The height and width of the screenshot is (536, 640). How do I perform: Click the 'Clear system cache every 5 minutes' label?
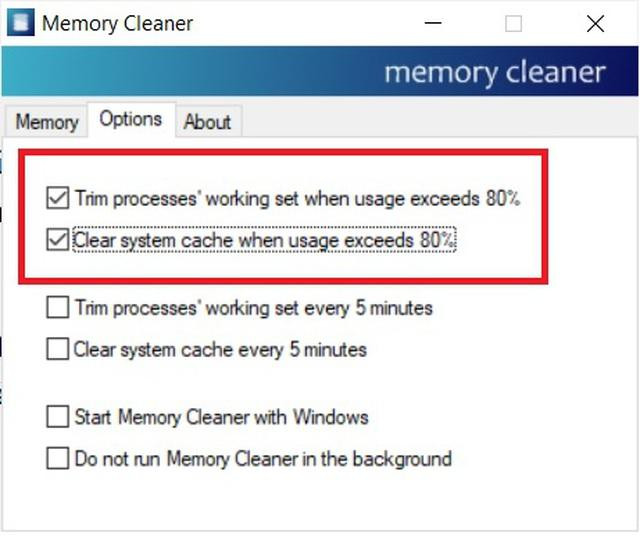tap(220, 350)
